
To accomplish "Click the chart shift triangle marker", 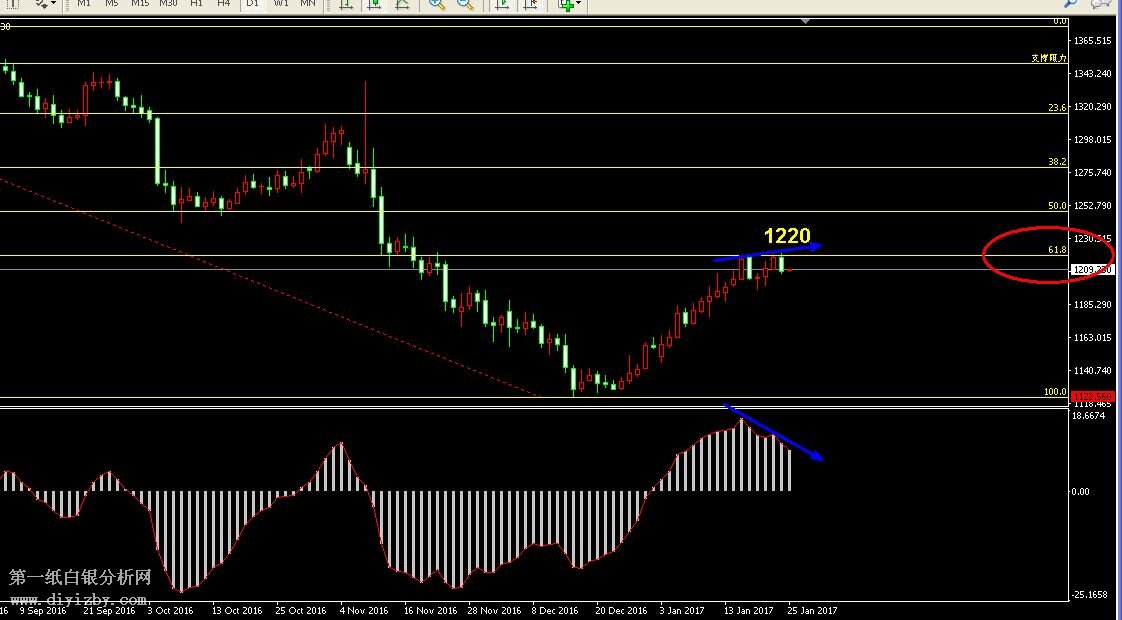I will (806, 21).
